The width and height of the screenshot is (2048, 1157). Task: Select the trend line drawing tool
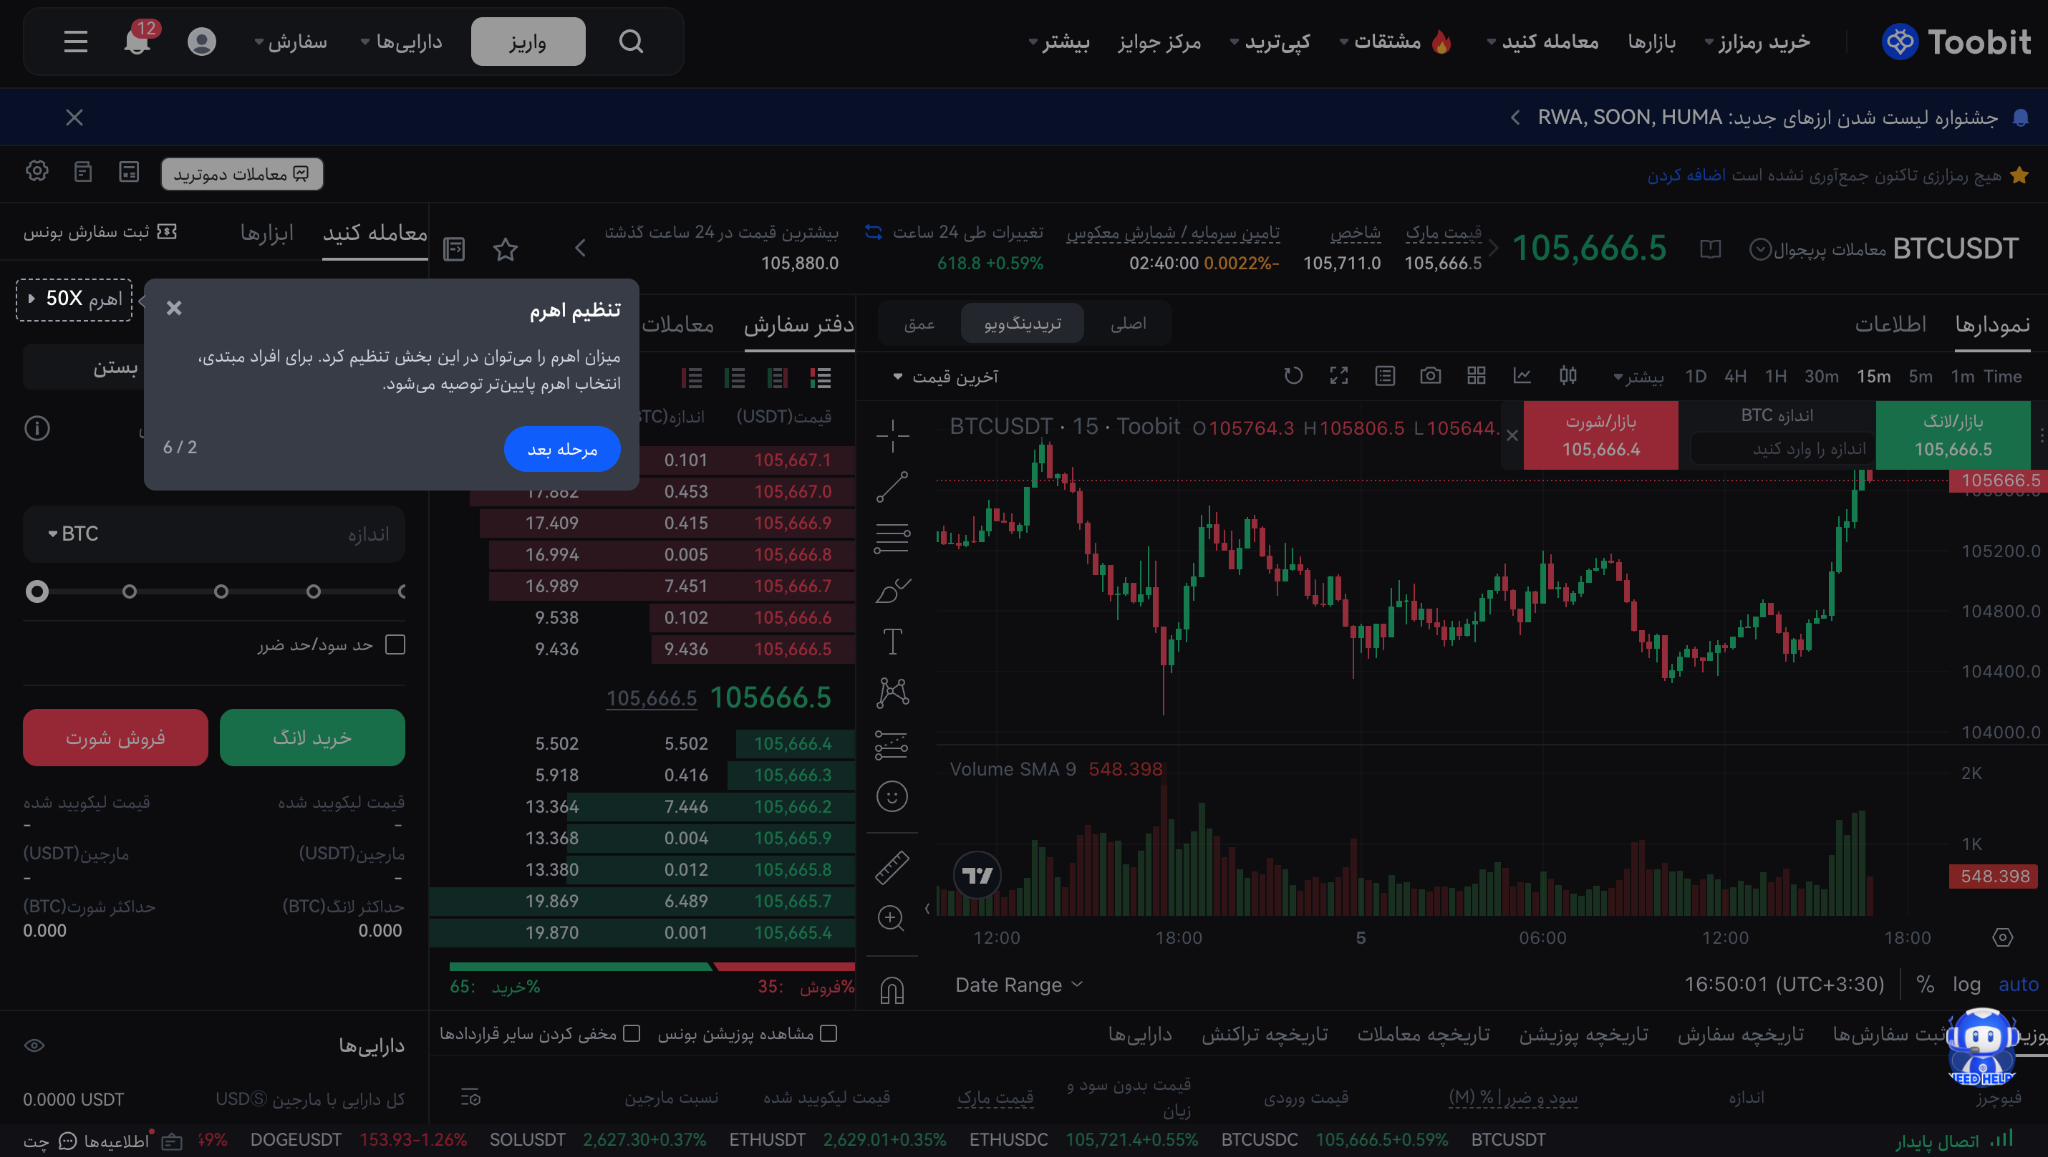coord(892,487)
